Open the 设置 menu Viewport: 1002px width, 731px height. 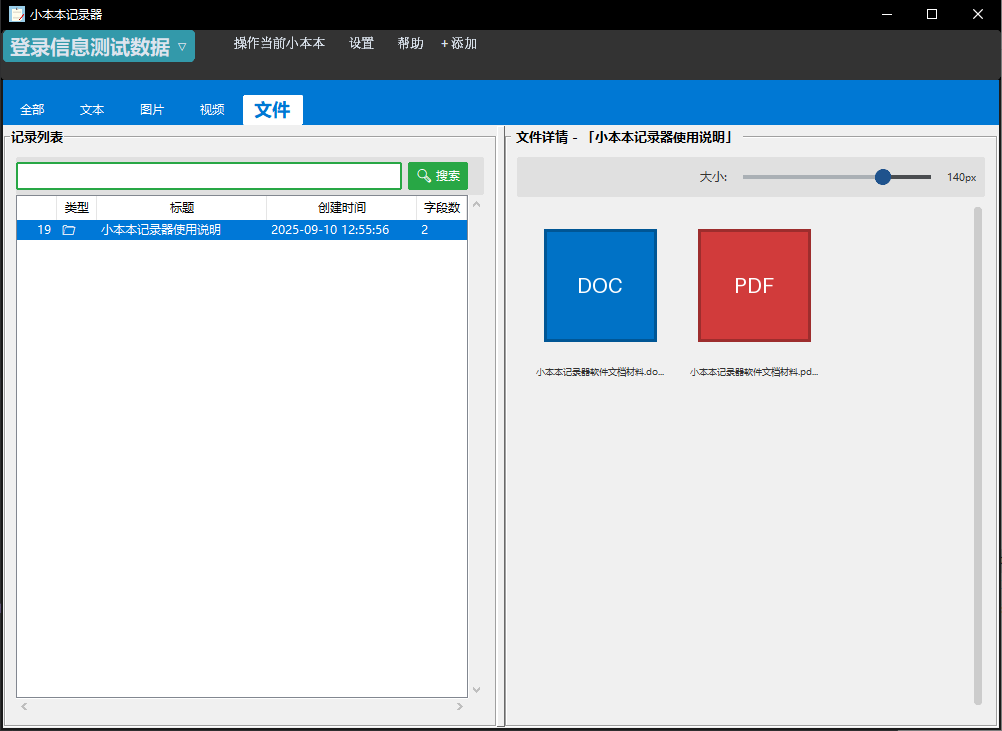click(x=361, y=44)
